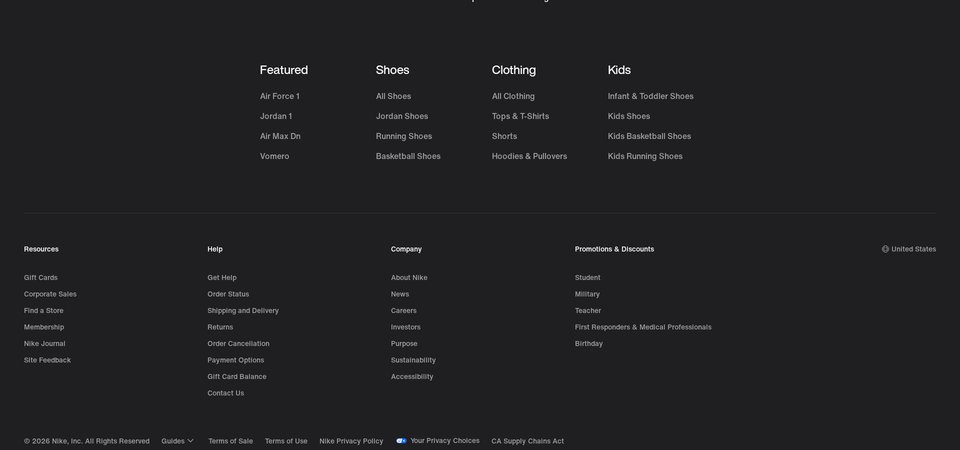Open Terms of Use
Screen dimensions: 960x450
[286, 441]
